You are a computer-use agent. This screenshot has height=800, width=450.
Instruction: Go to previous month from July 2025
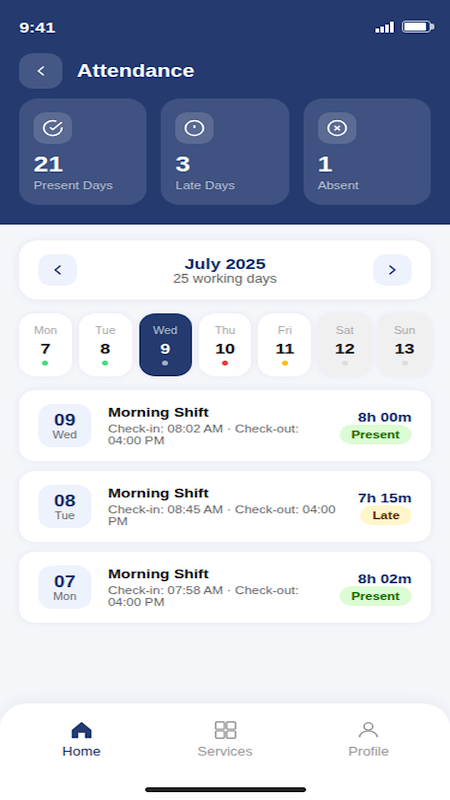coord(58,270)
